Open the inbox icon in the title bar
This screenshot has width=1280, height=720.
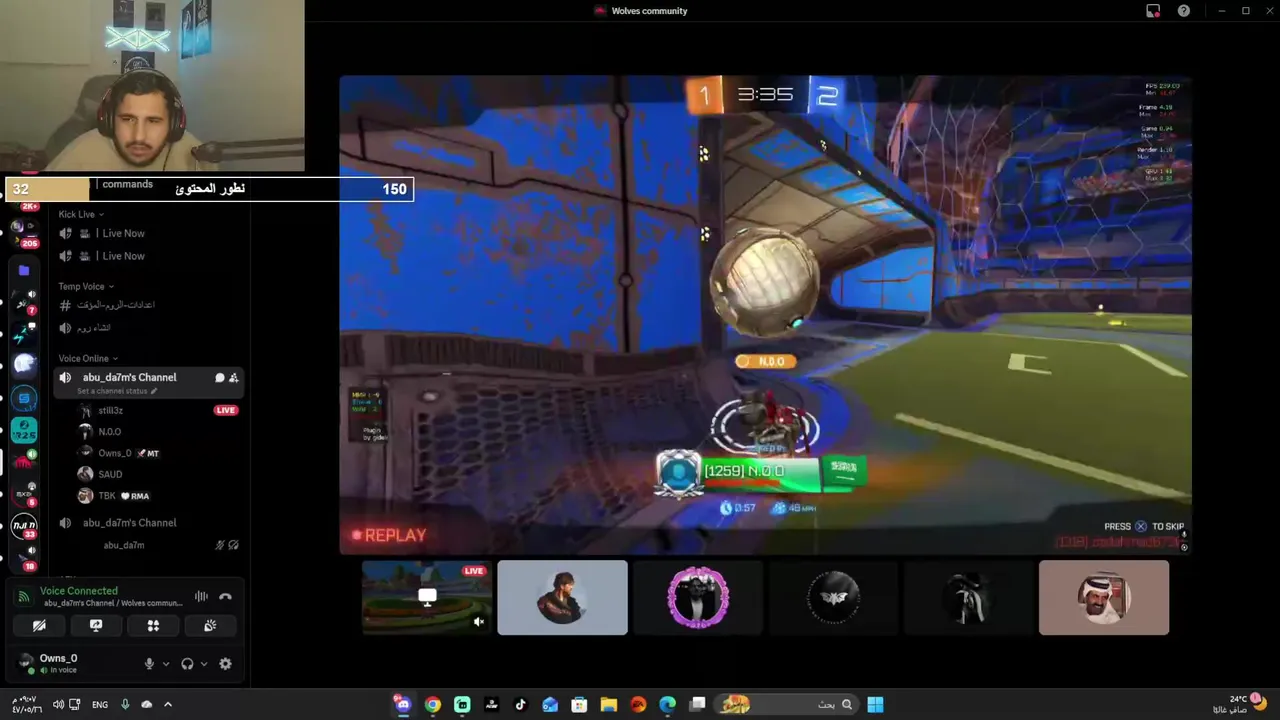(x=1153, y=11)
